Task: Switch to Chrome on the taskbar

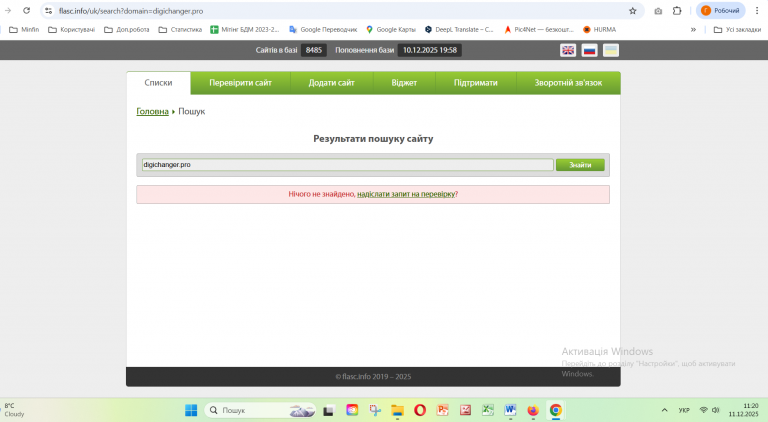Action: coord(555,410)
